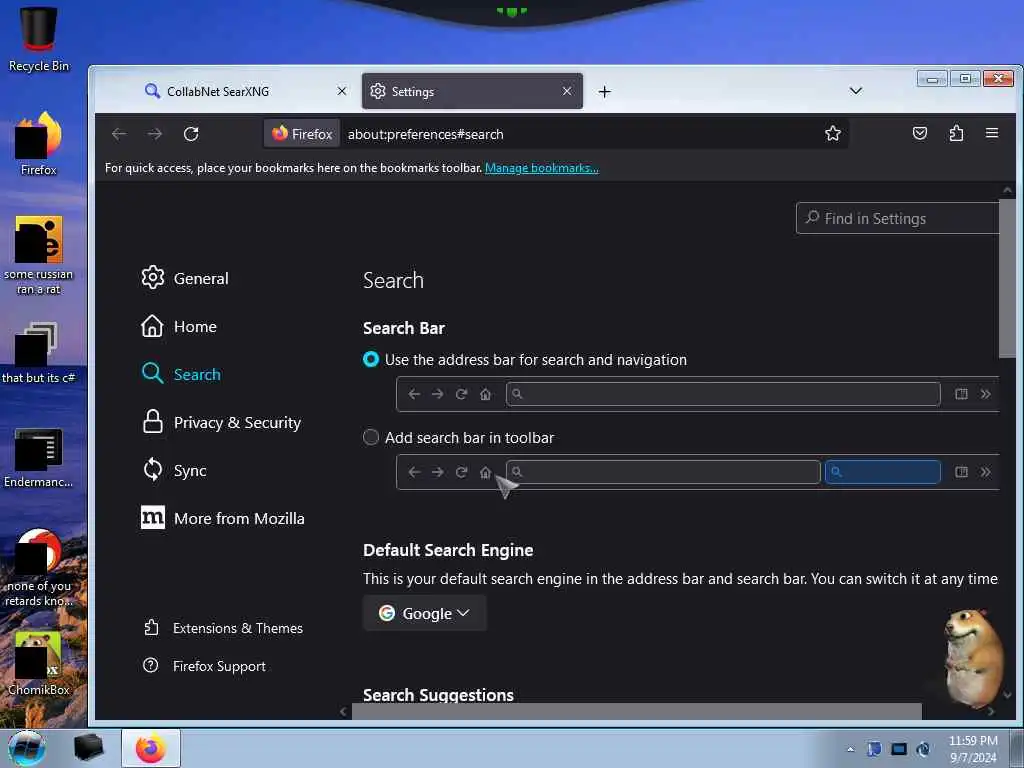Image resolution: width=1024 pixels, height=768 pixels.
Task: Open a new tab with plus button
Action: tap(605, 92)
